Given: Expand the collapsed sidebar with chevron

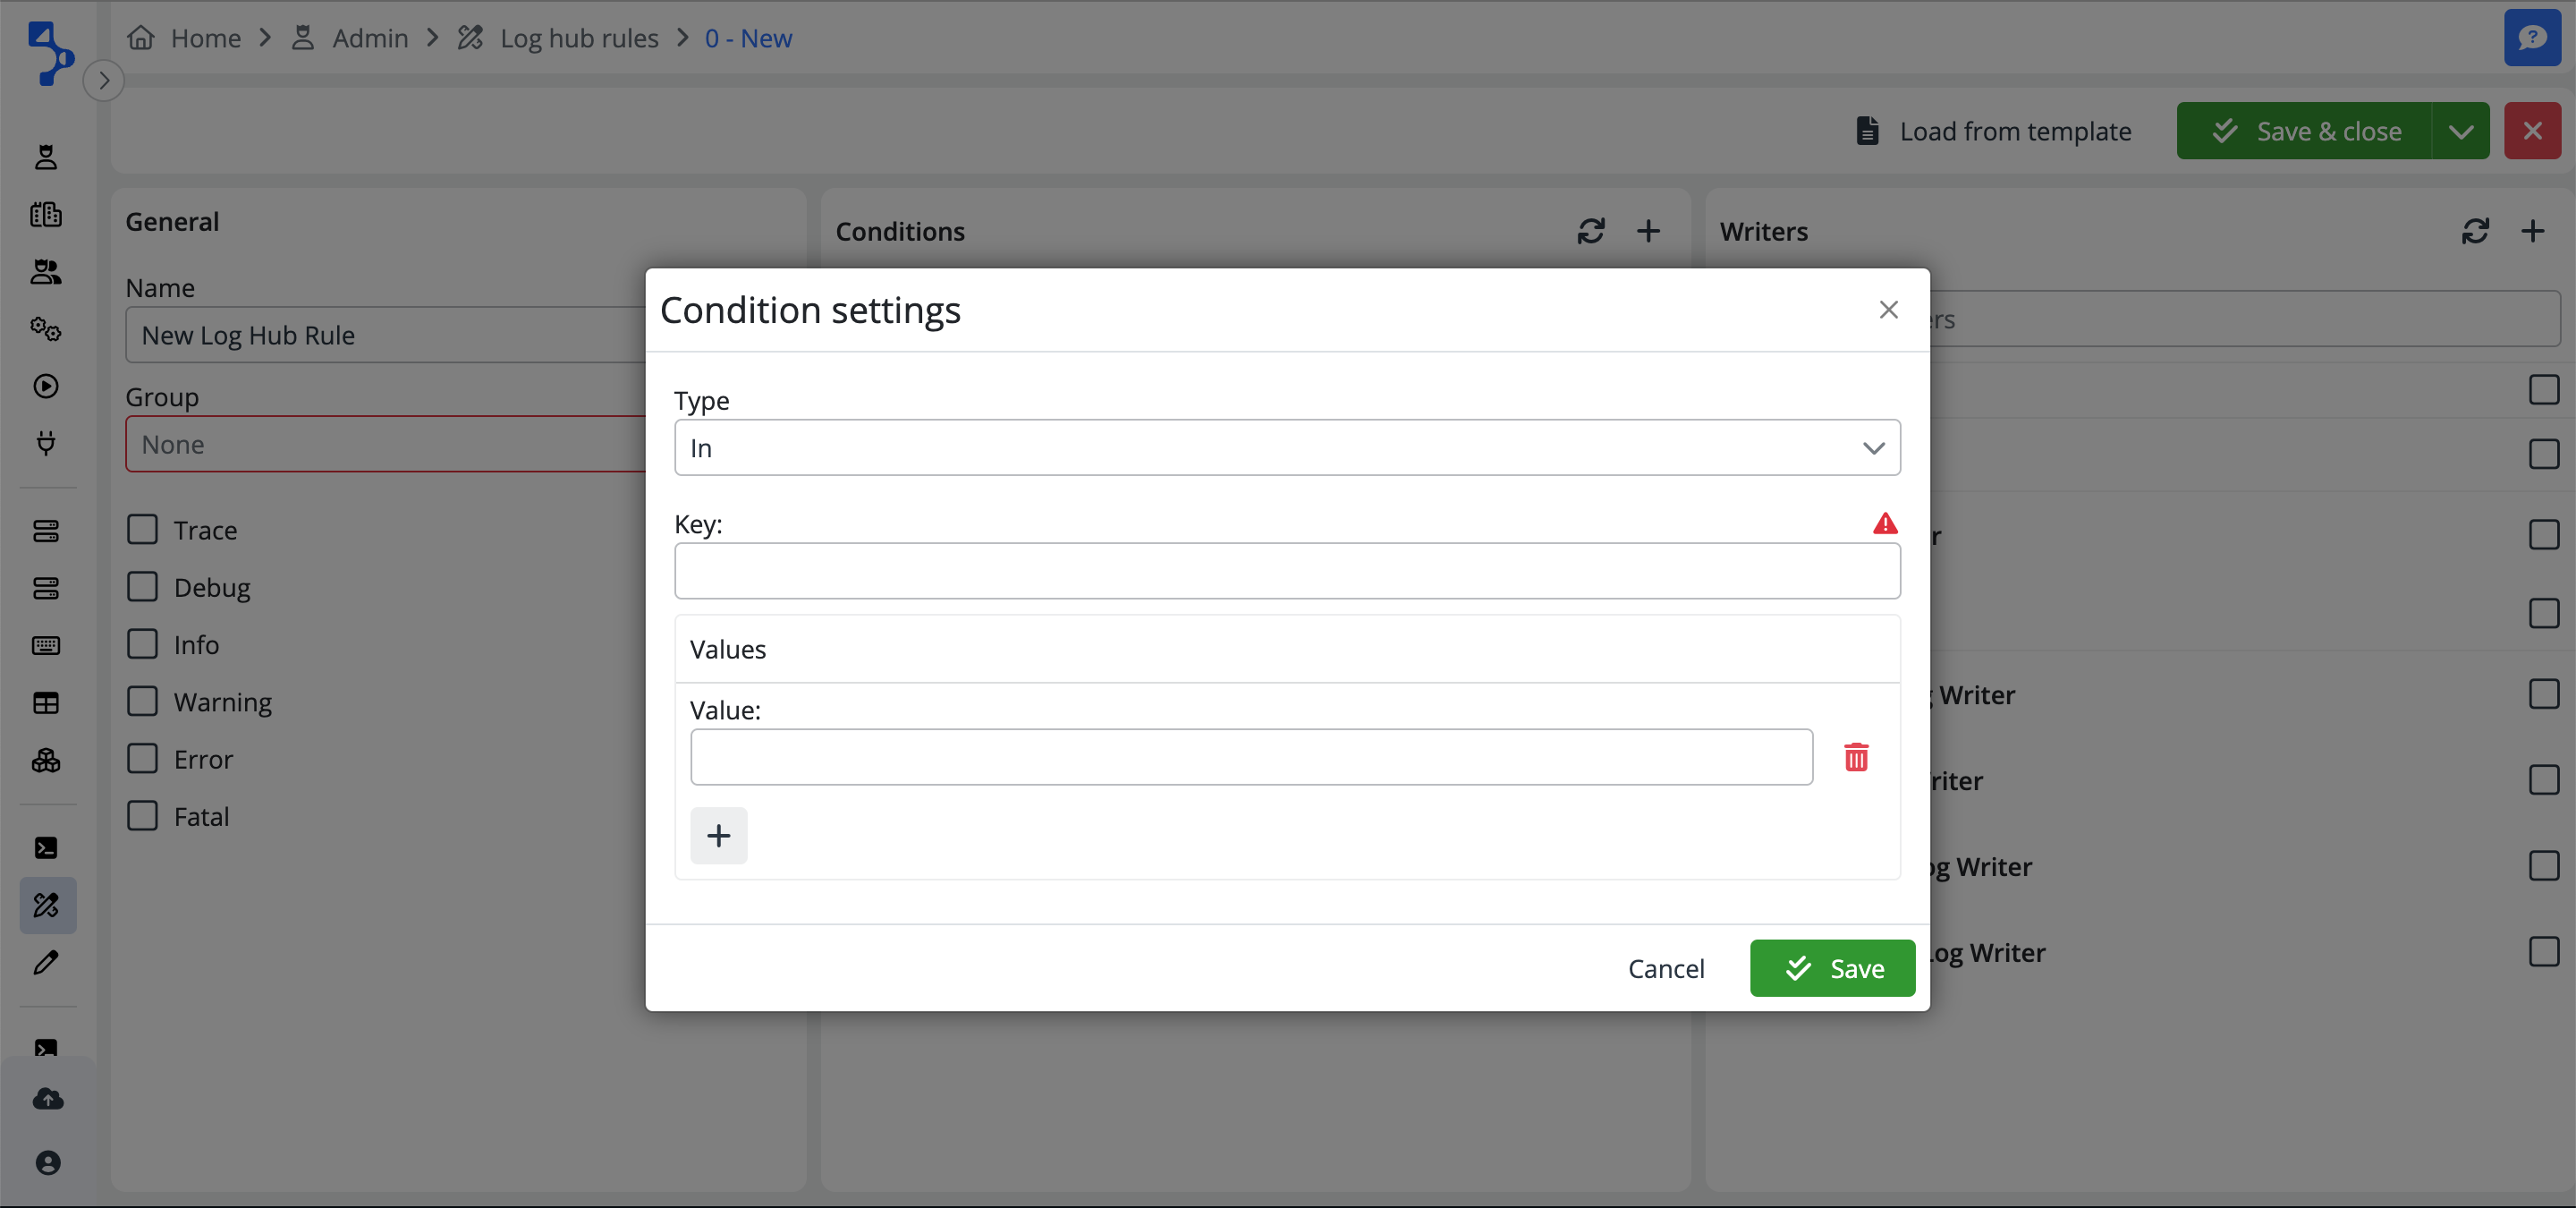Looking at the screenshot, I should click(x=104, y=80).
